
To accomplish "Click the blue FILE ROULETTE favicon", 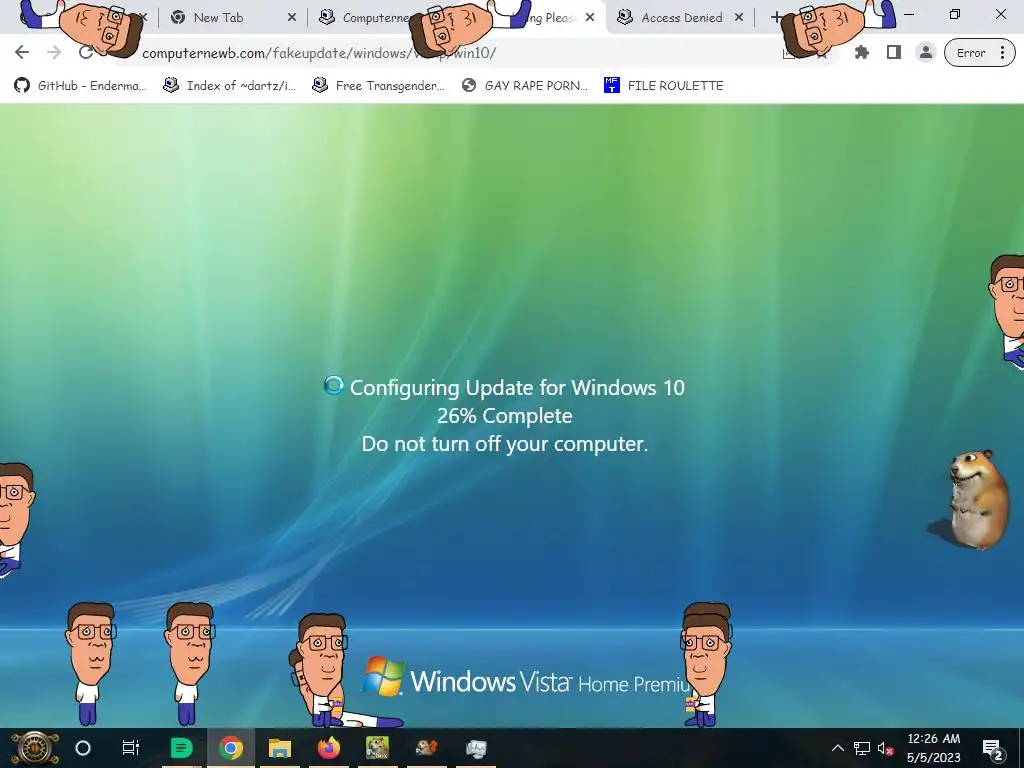I will [x=611, y=86].
